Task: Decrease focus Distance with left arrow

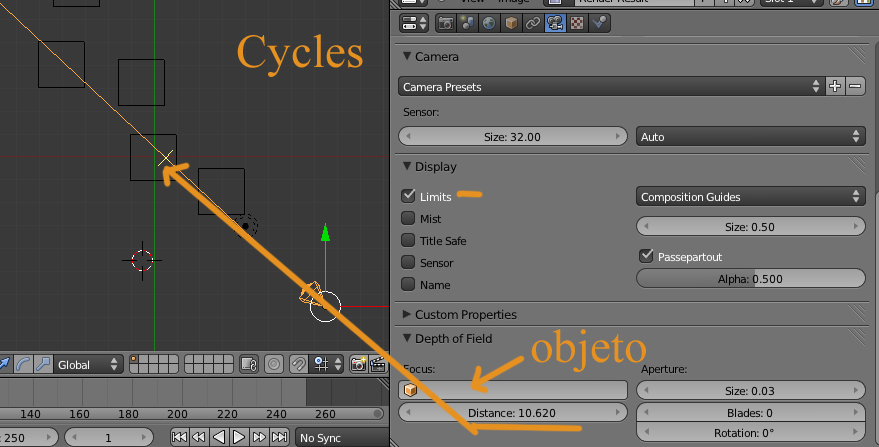Action: pyautogui.click(x=408, y=413)
